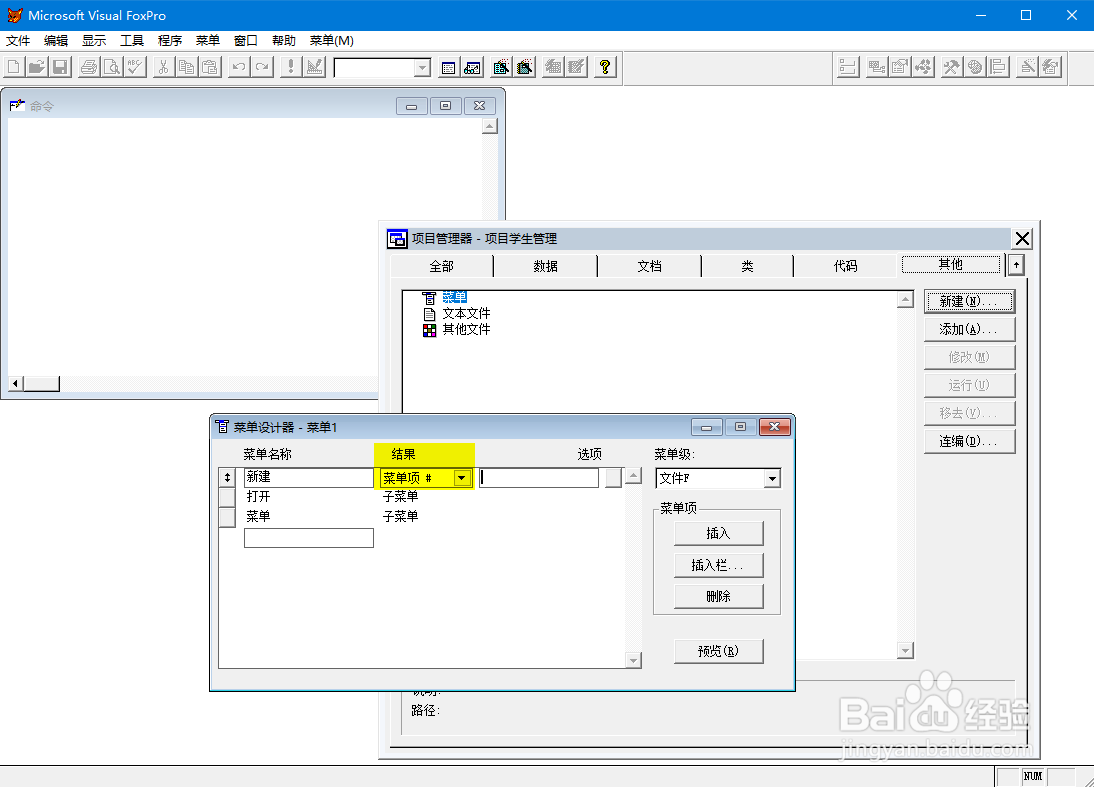Open the 编辑 menu
This screenshot has width=1094, height=787.
56,40
